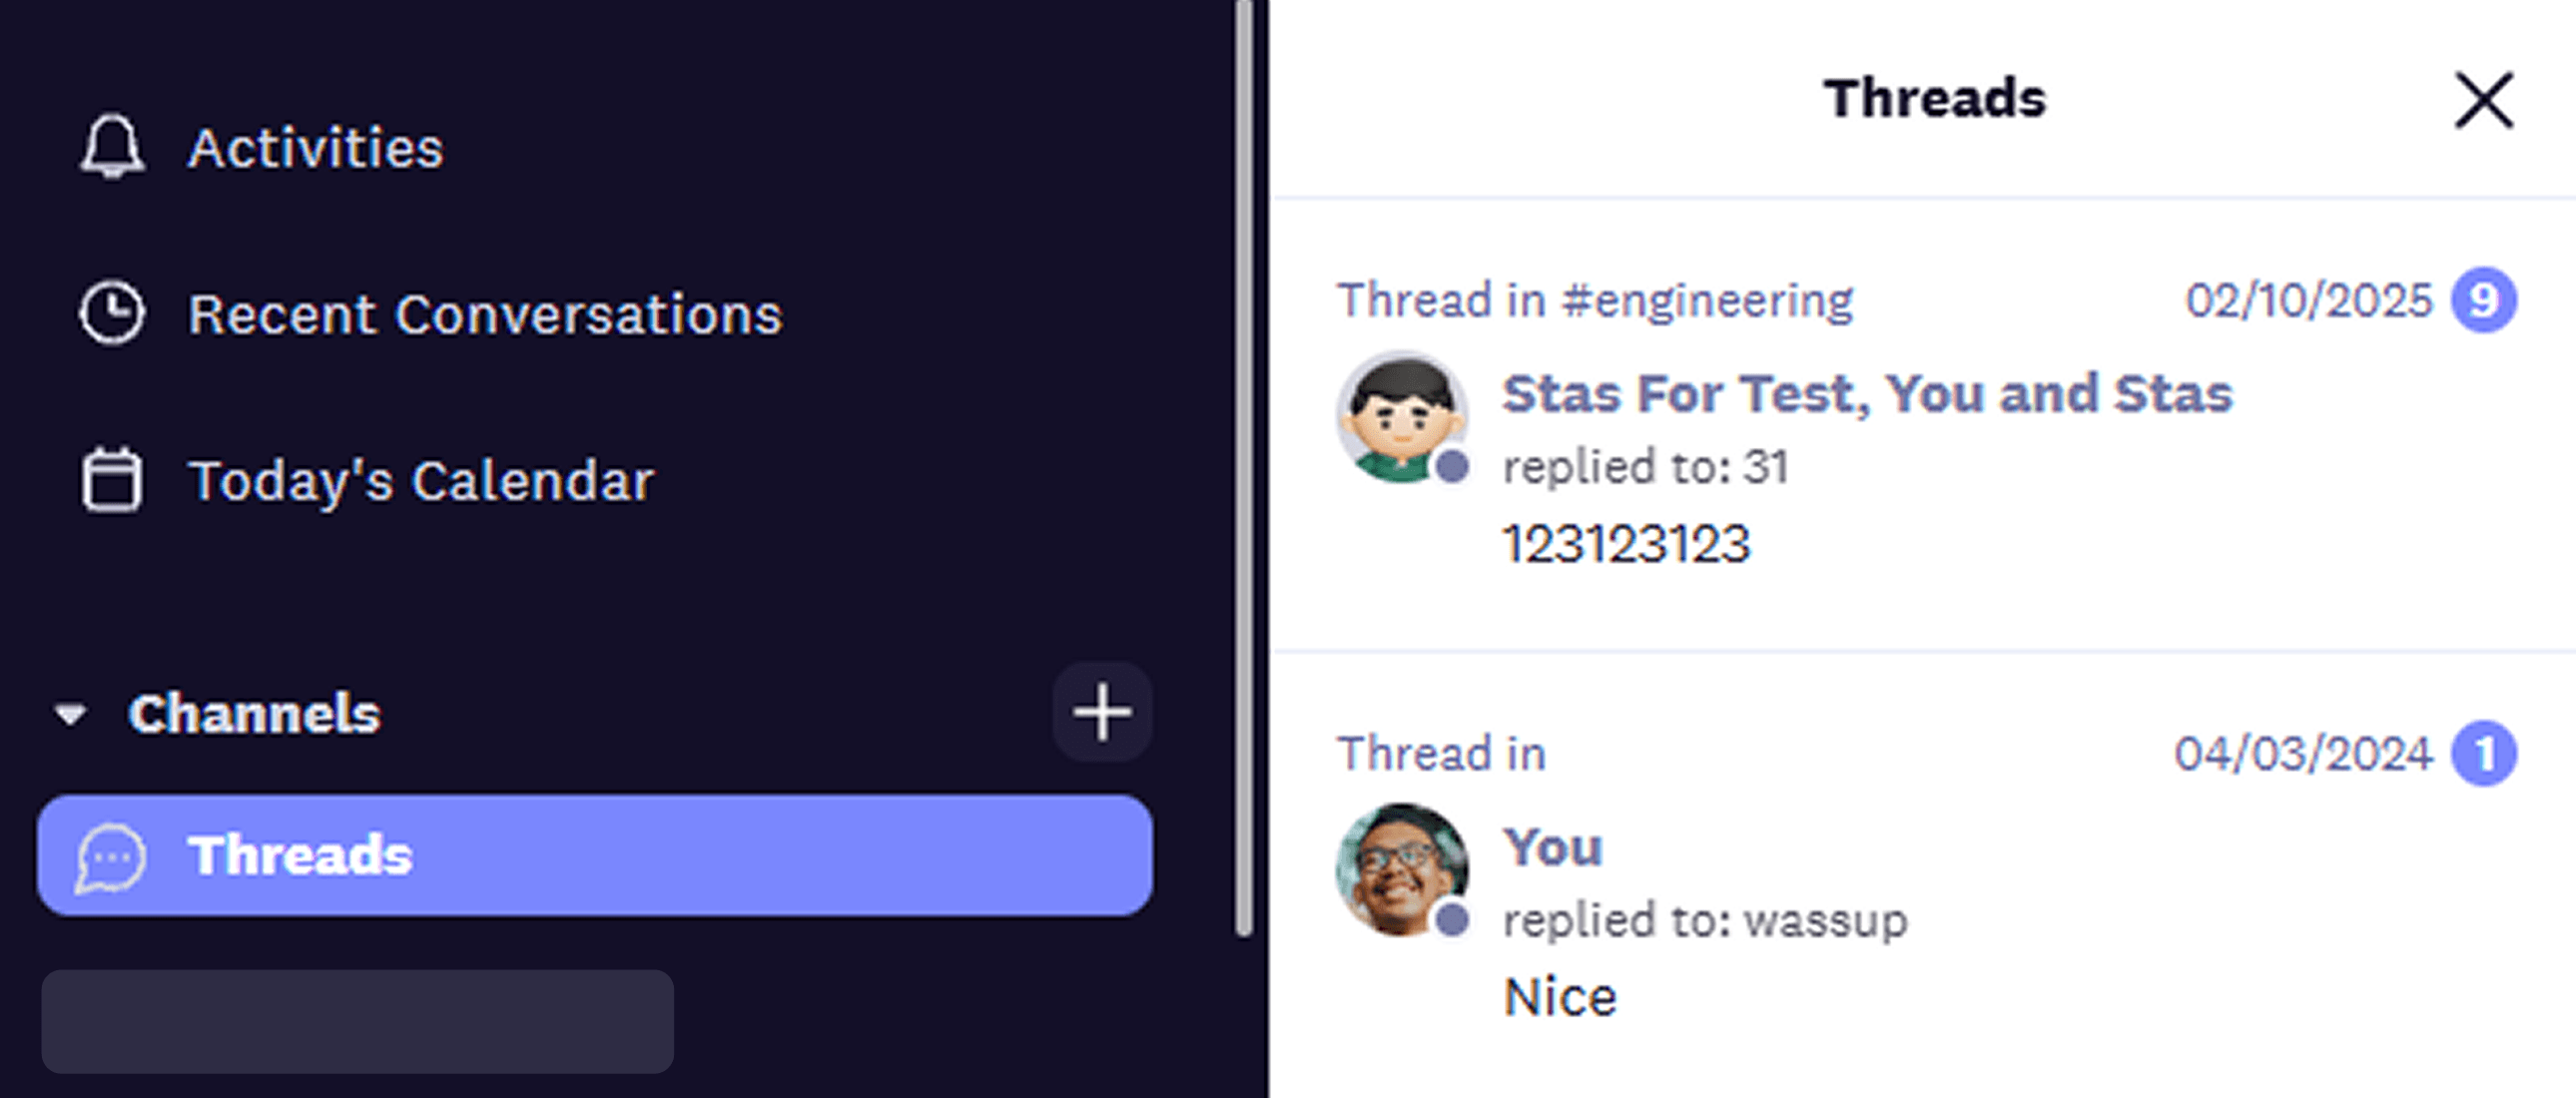Open the reply message 123123123
The image size is (2576, 1098).
(x=1627, y=544)
